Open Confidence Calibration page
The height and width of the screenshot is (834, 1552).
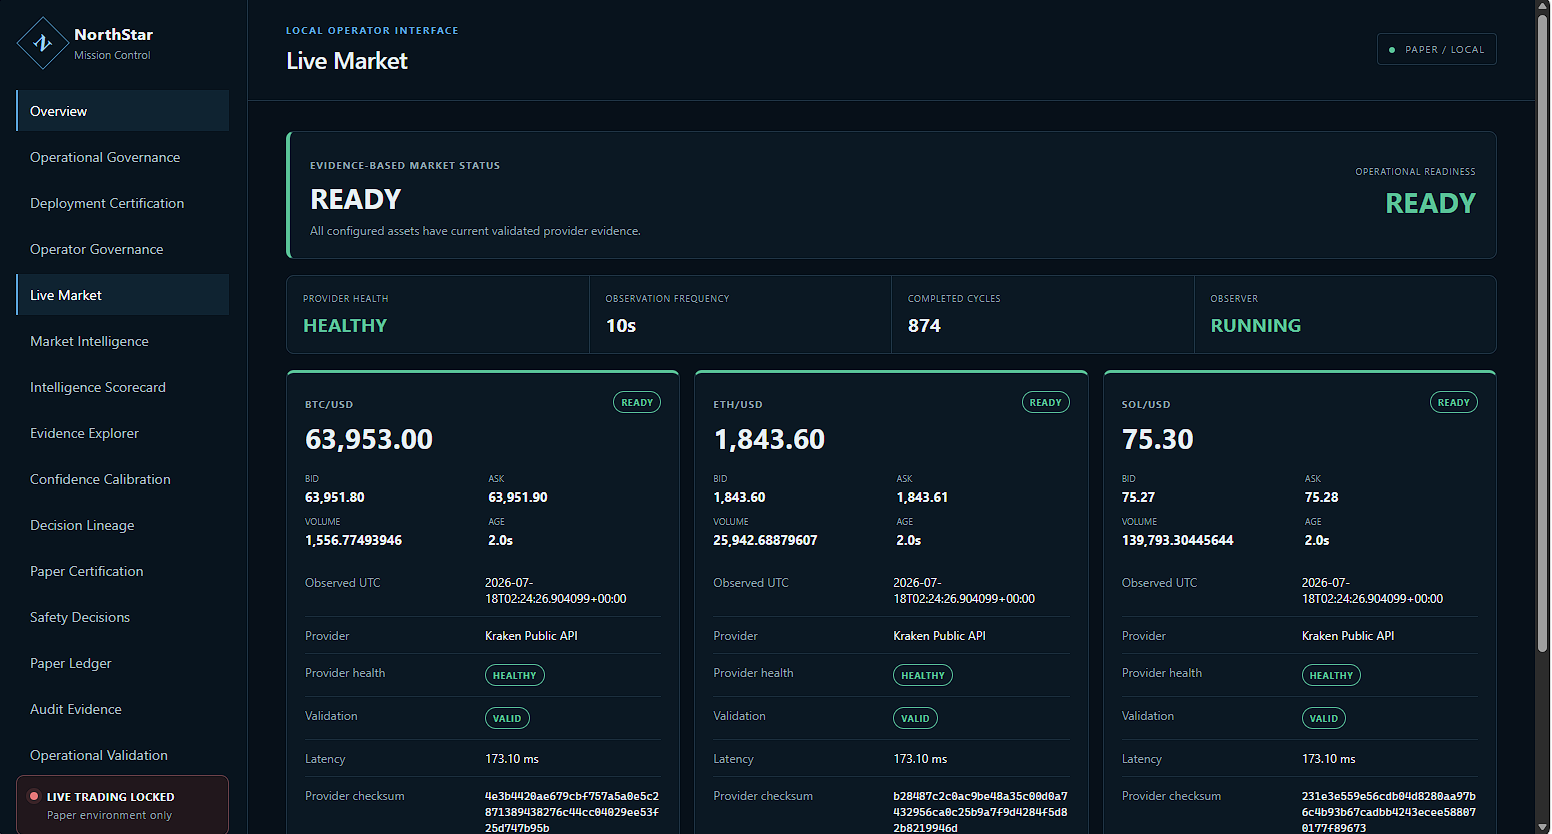pyautogui.click(x=123, y=479)
